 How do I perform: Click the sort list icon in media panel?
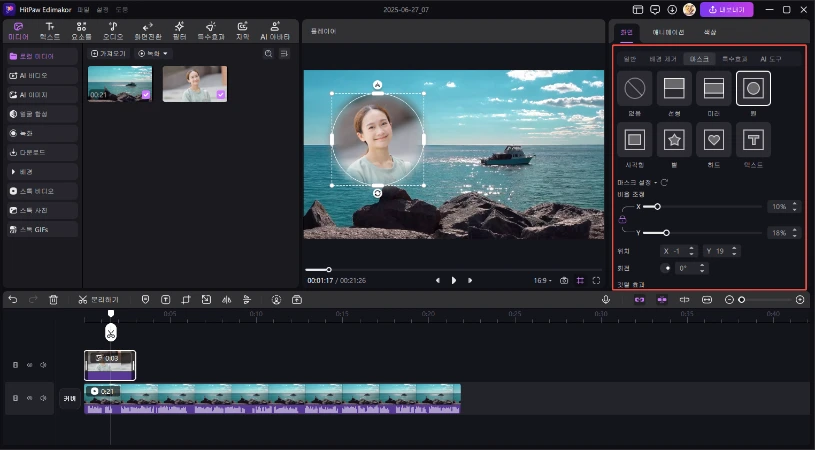(x=284, y=54)
